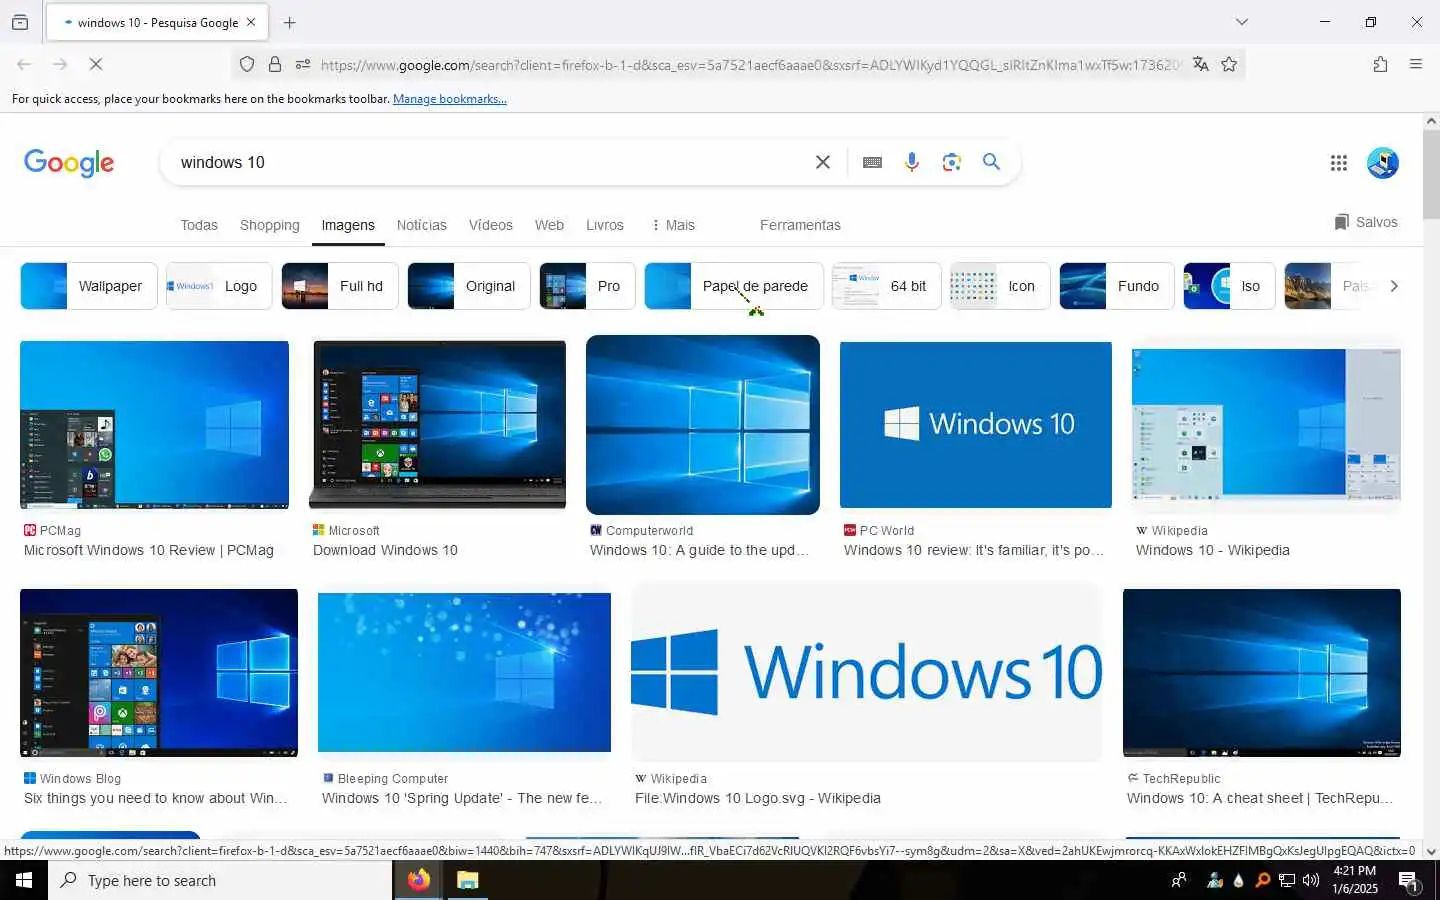This screenshot has width=1440, height=900.
Task: Open the list all tabs dropdown
Action: point(1241,22)
